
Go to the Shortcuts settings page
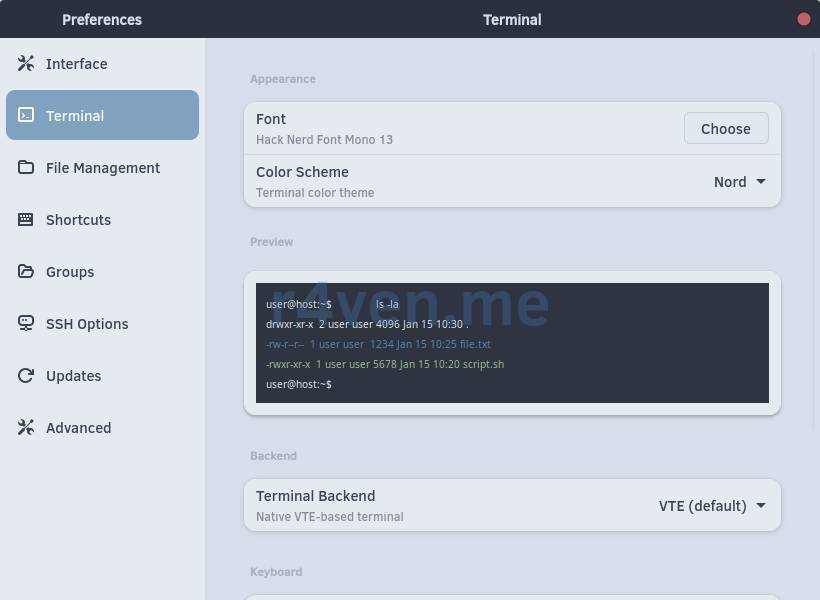pyautogui.click(x=78, y=220)
